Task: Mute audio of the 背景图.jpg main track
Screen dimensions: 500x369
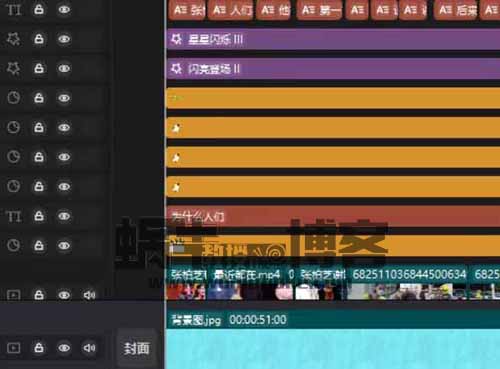Action: tap(89, 348)
